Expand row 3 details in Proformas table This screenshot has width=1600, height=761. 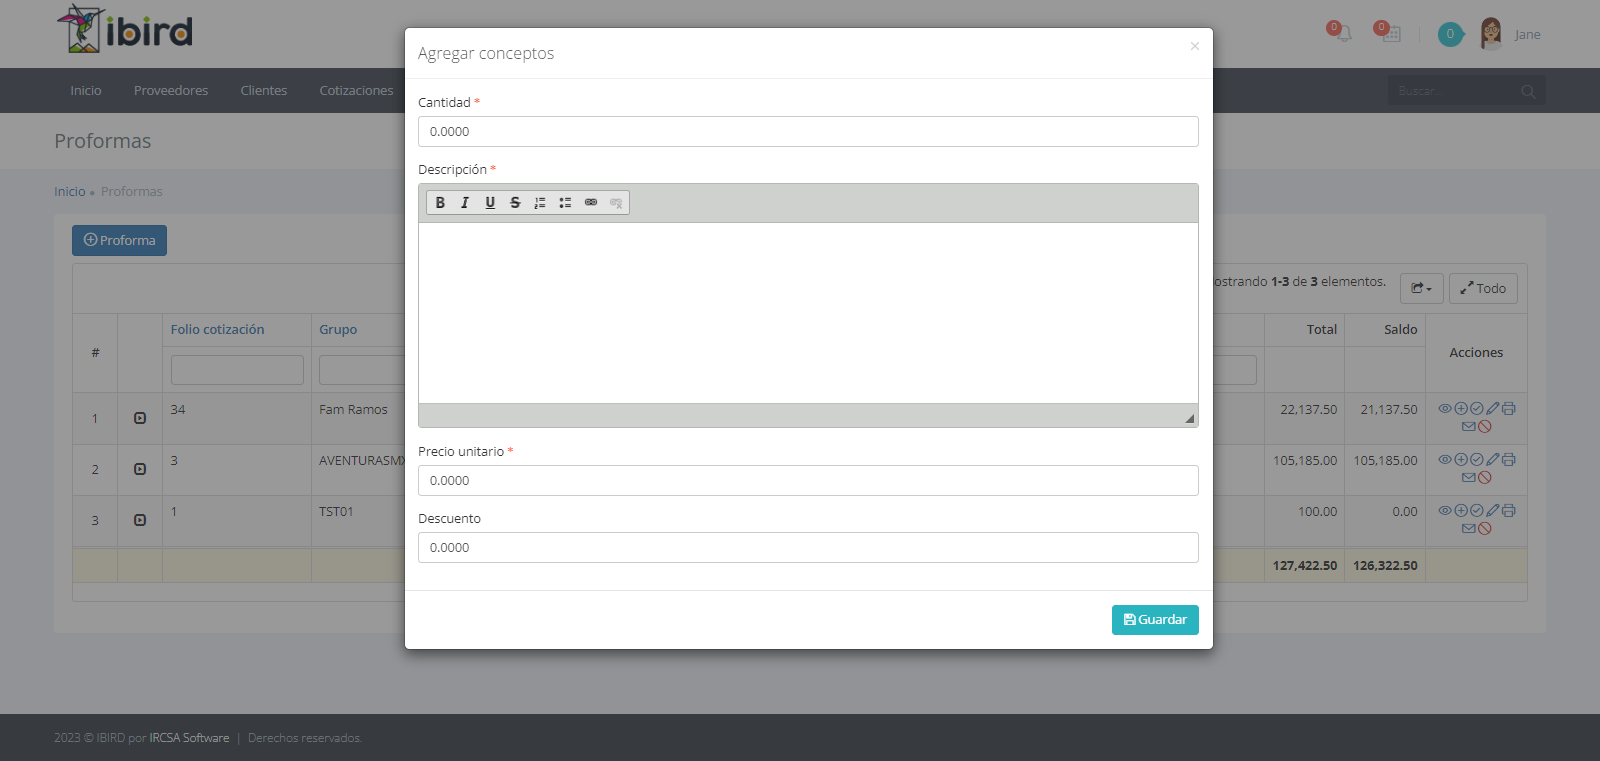140,520
